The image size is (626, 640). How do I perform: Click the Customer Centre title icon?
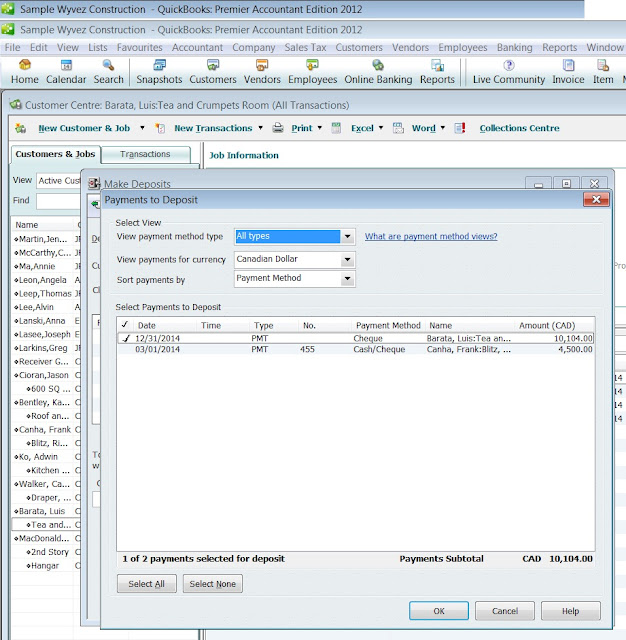[16, 105]
